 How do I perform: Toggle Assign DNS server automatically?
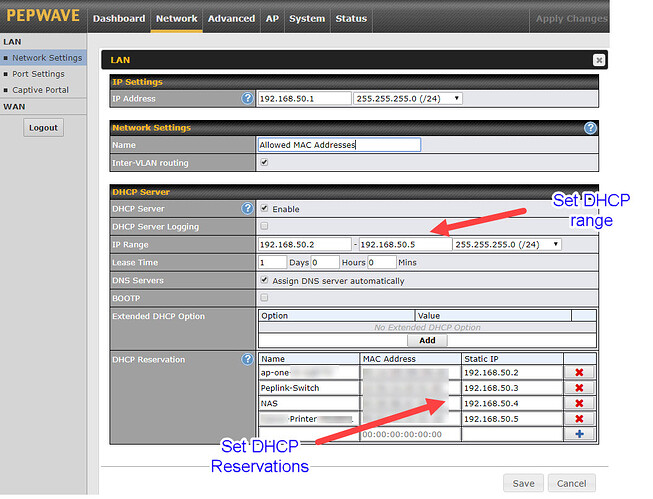point(264,281)
